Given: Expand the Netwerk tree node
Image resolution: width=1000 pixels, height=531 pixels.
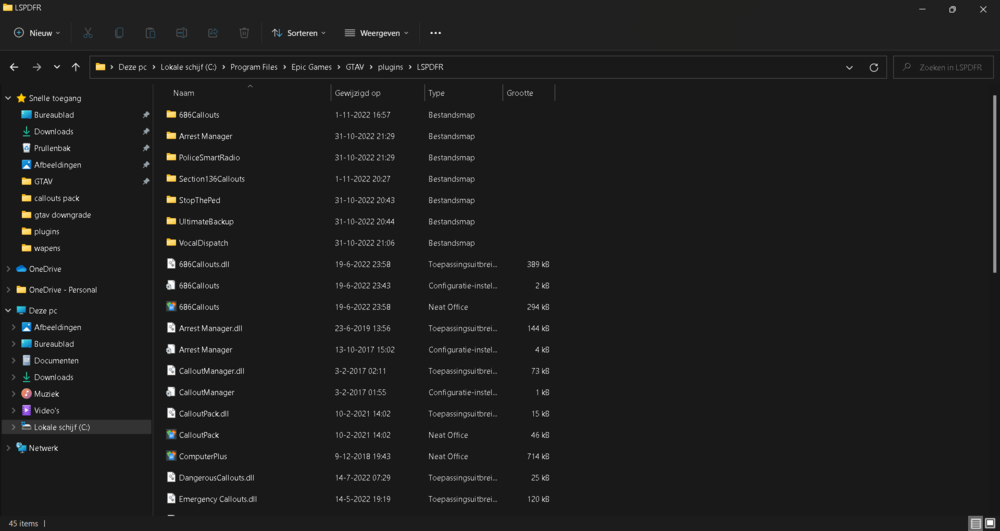Looking at the screenshot, I should click(9, 448).
